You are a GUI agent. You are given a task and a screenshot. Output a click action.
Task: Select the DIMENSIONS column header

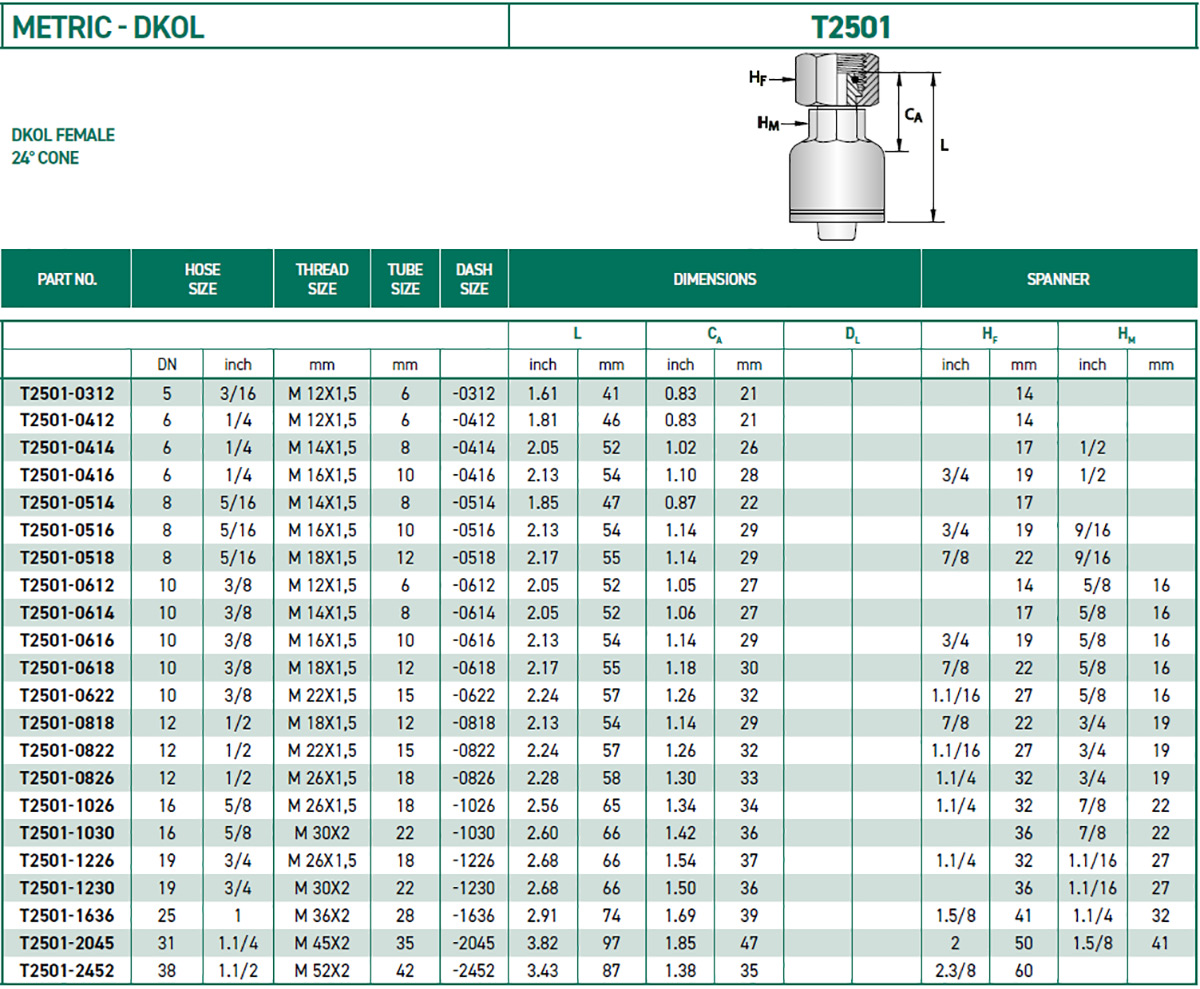coord(714,279)
